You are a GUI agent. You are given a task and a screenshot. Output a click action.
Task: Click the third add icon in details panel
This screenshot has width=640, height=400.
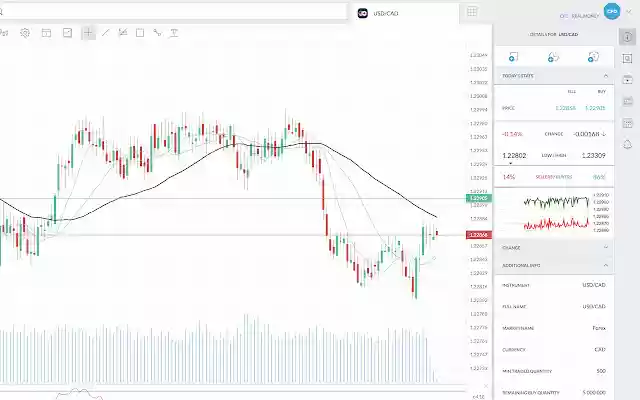coord(593,57)
